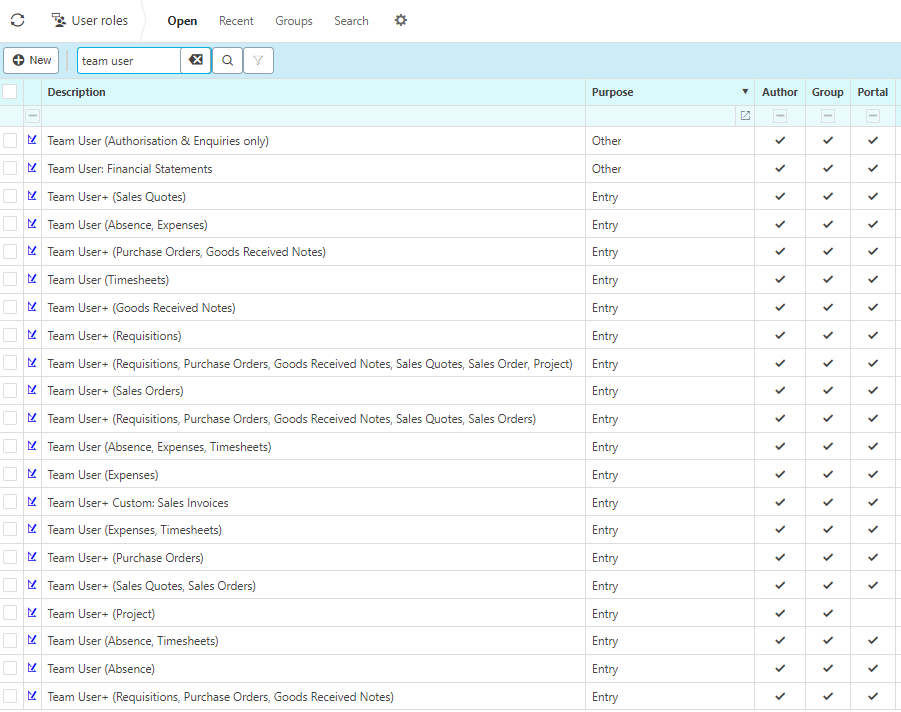Open edit icon for Team User (Expenses, Timesheets)
The width and height of the screenshot is (901, 712).
(x=32, y=529)
